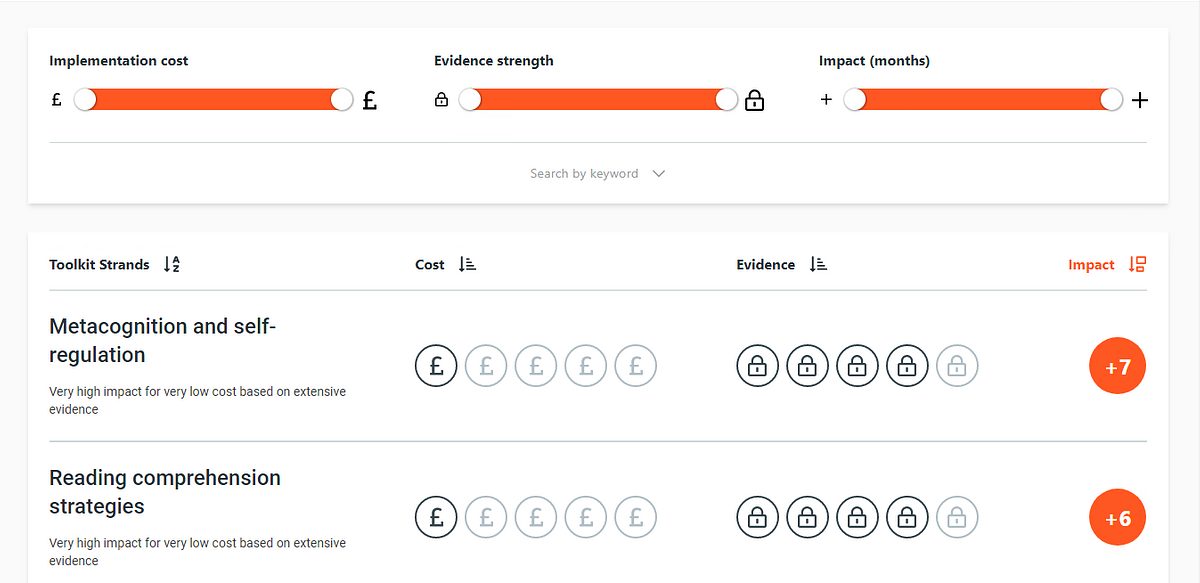Click the Toolkit Strands column header
The image size is (1200, 583).
(x=99, y=265)
